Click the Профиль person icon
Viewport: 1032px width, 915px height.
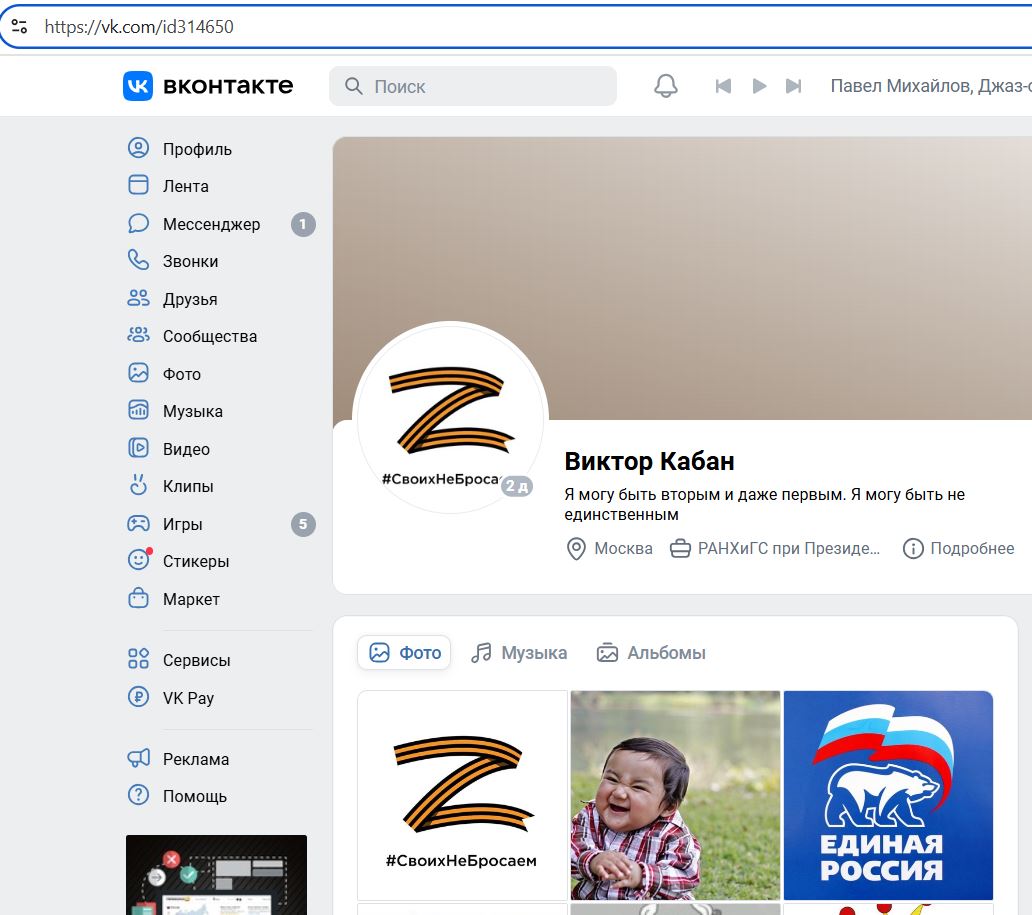pos(138,147)
